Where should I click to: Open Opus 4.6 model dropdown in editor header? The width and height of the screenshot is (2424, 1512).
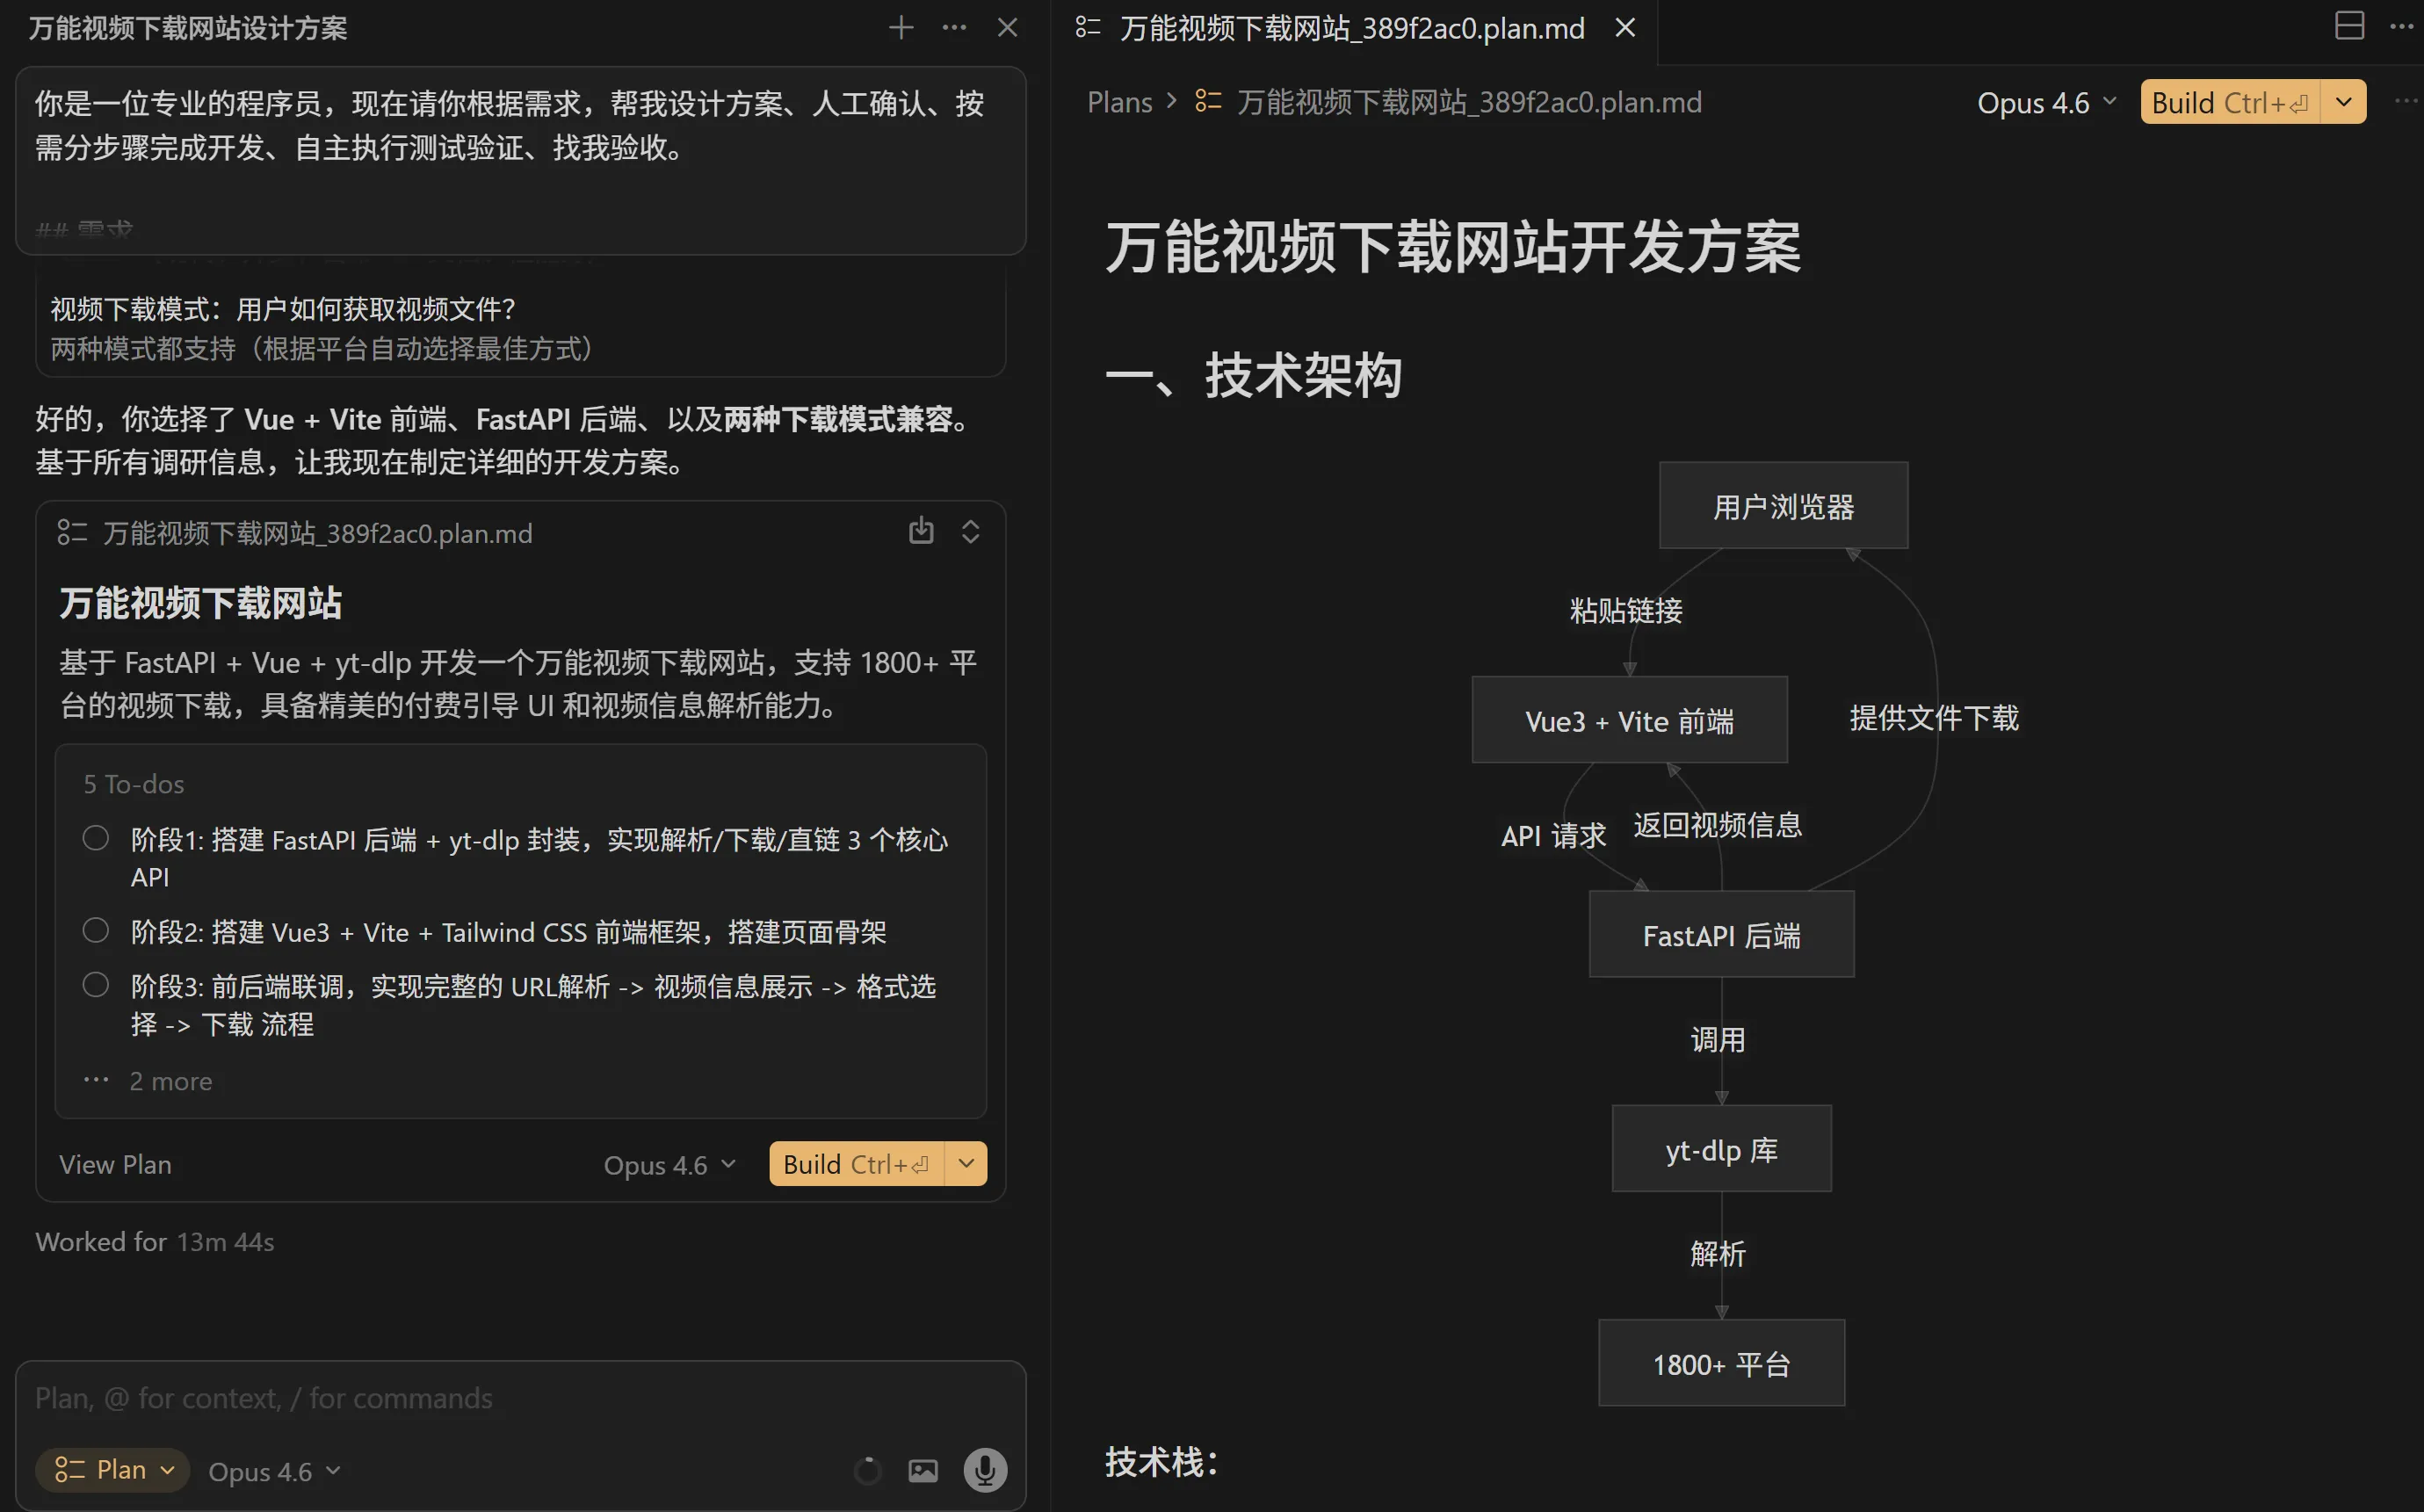pos(2046,103)
